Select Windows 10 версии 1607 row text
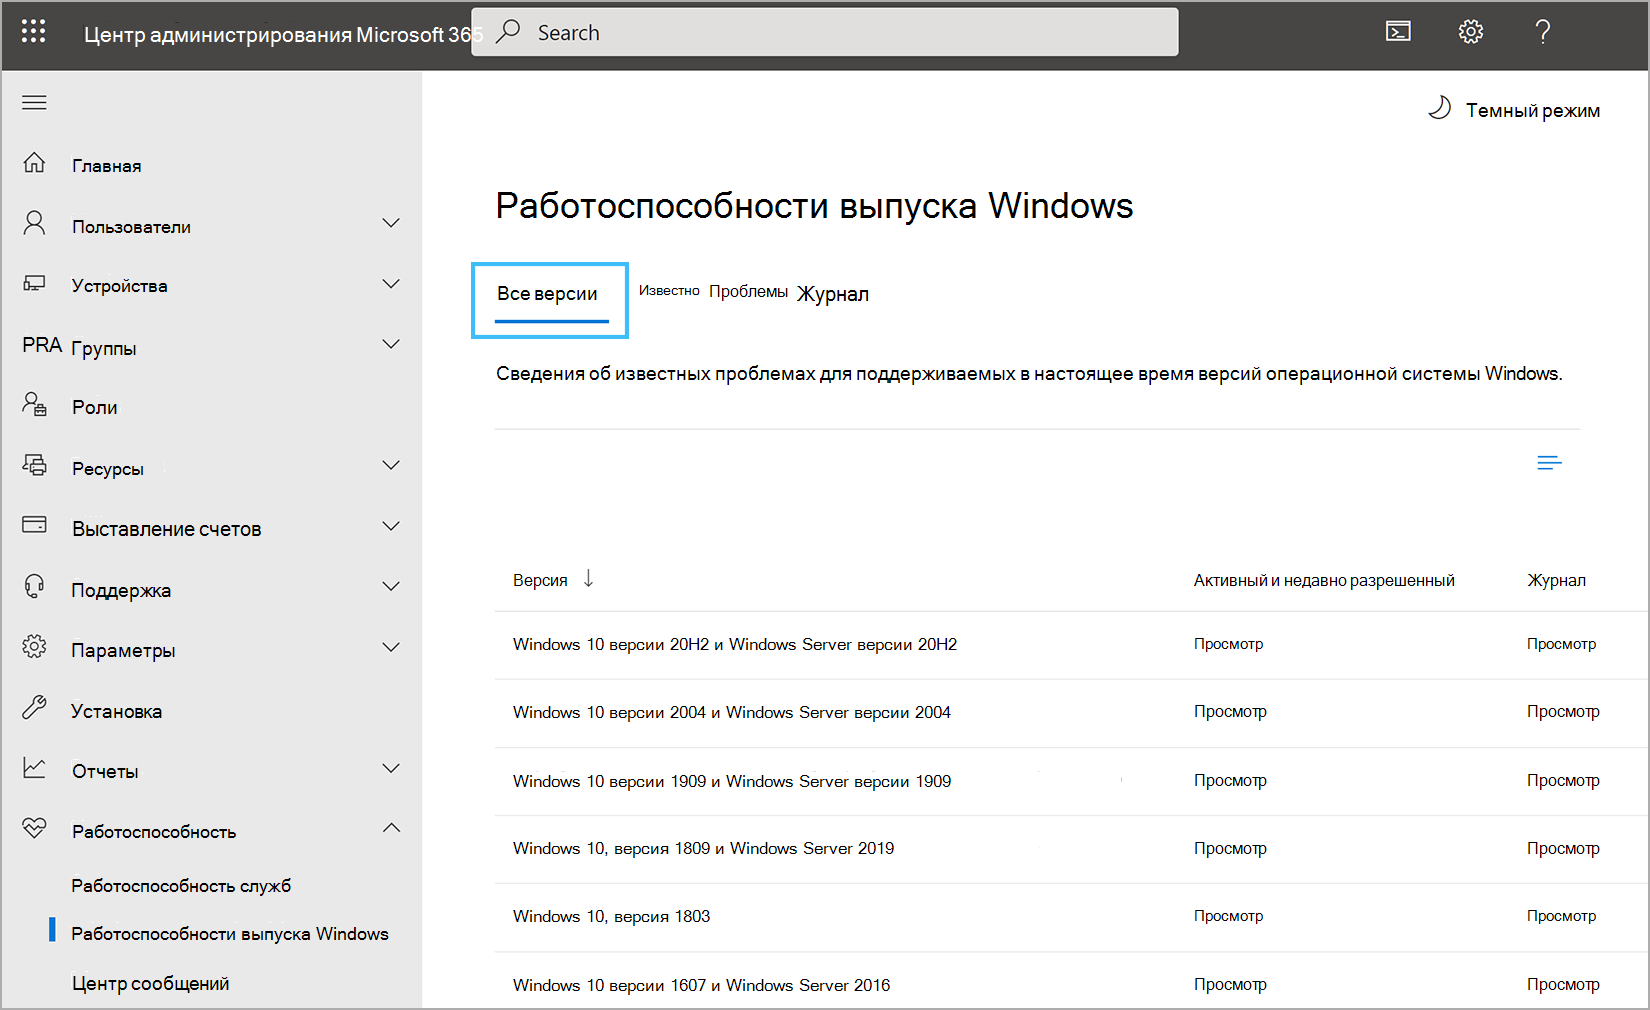 point(701,985)
